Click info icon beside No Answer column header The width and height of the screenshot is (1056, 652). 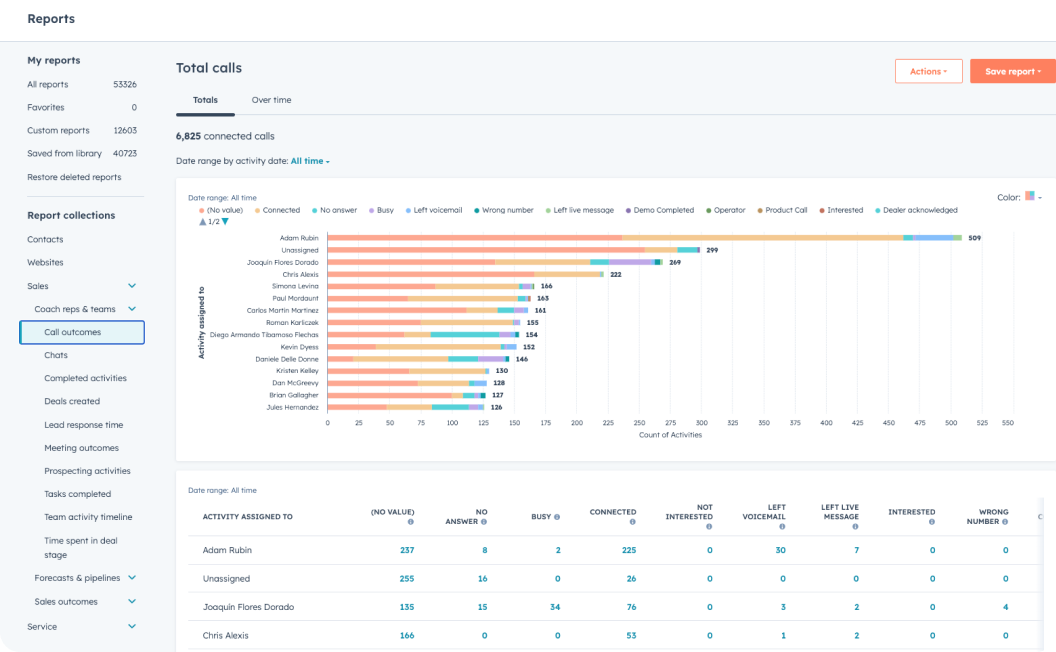[484, 522]
